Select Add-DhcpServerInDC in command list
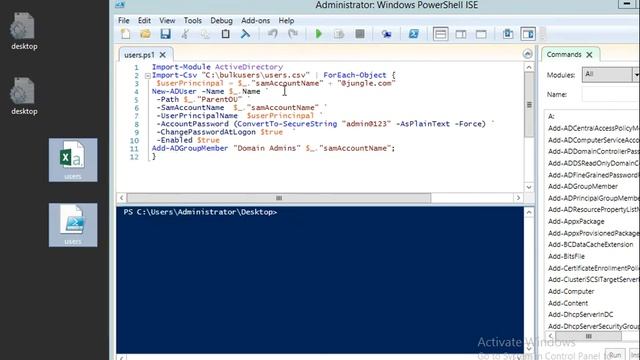This screenshot has height=360, width=640. tap(580, 315)
